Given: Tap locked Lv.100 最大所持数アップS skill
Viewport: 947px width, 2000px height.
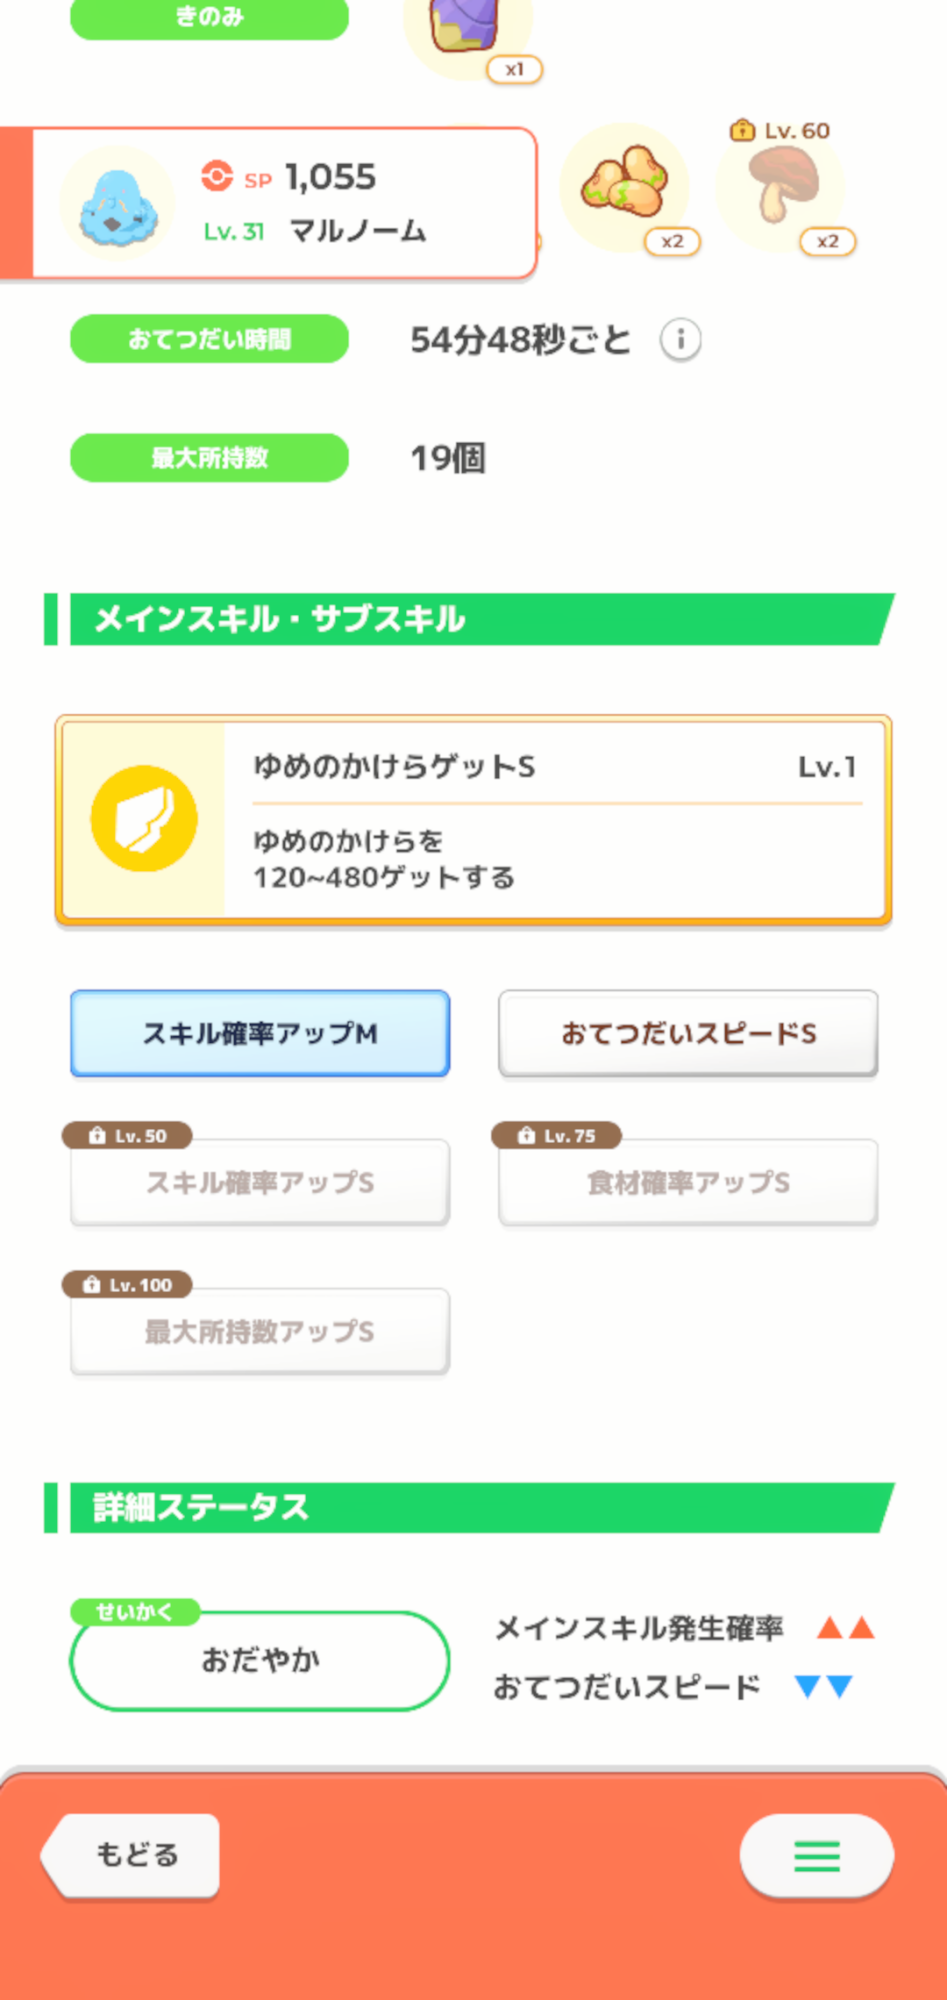Looking at the screenshot, I should point(260,1331).
